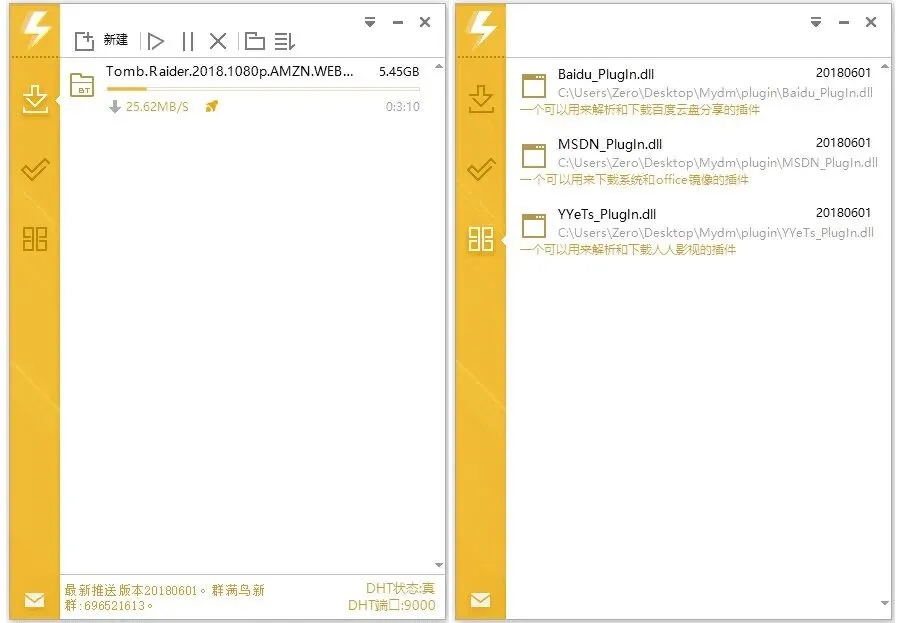Viewport: 900px width, 623px height.
Task: Open the right window's dropdown menu arrow
Action: click(x=816, y=22)
